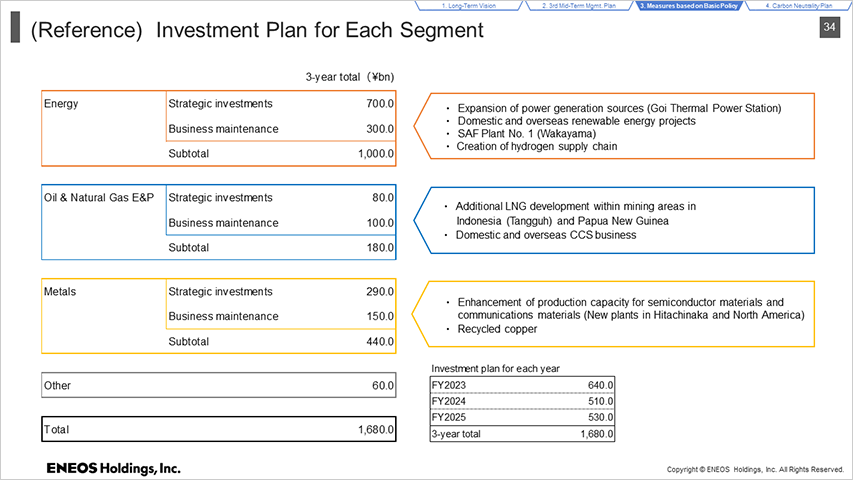Image resolution: width=853 pixels, height=480 pixels.
Task: Click the slide title Investment Plan for Each Segment
Action: tap(319, 30)
